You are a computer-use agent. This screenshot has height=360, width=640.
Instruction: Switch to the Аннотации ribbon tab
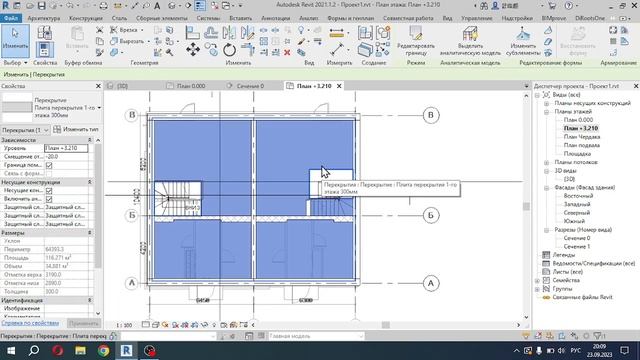[276, 18]
